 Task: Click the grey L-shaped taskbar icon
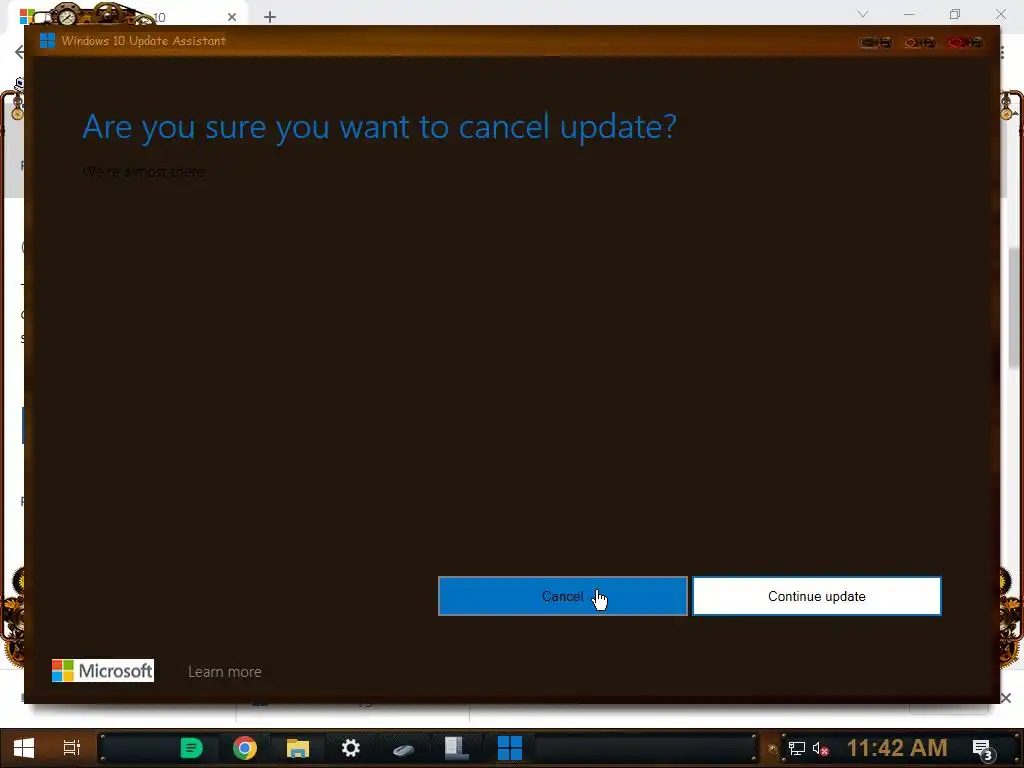(x=456, y=748)
